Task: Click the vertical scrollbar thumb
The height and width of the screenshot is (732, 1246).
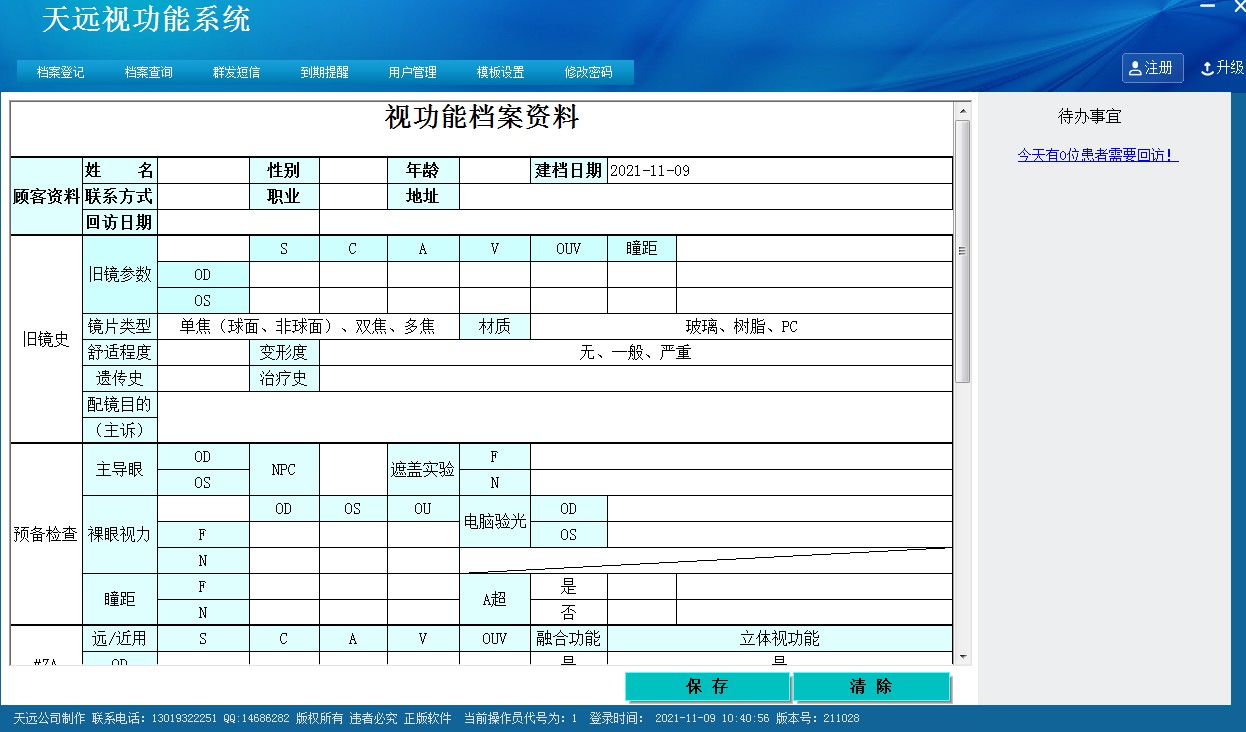Action: (x=963, y=250)
